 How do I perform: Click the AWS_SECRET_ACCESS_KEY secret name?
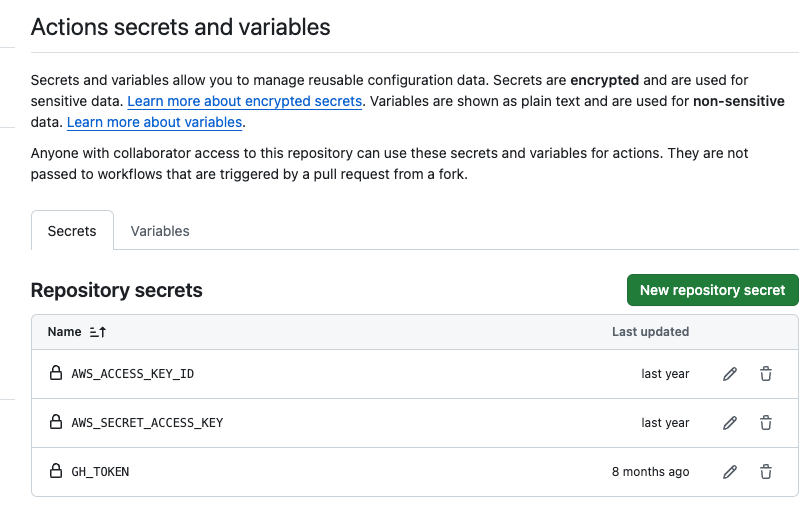(147, 423)
